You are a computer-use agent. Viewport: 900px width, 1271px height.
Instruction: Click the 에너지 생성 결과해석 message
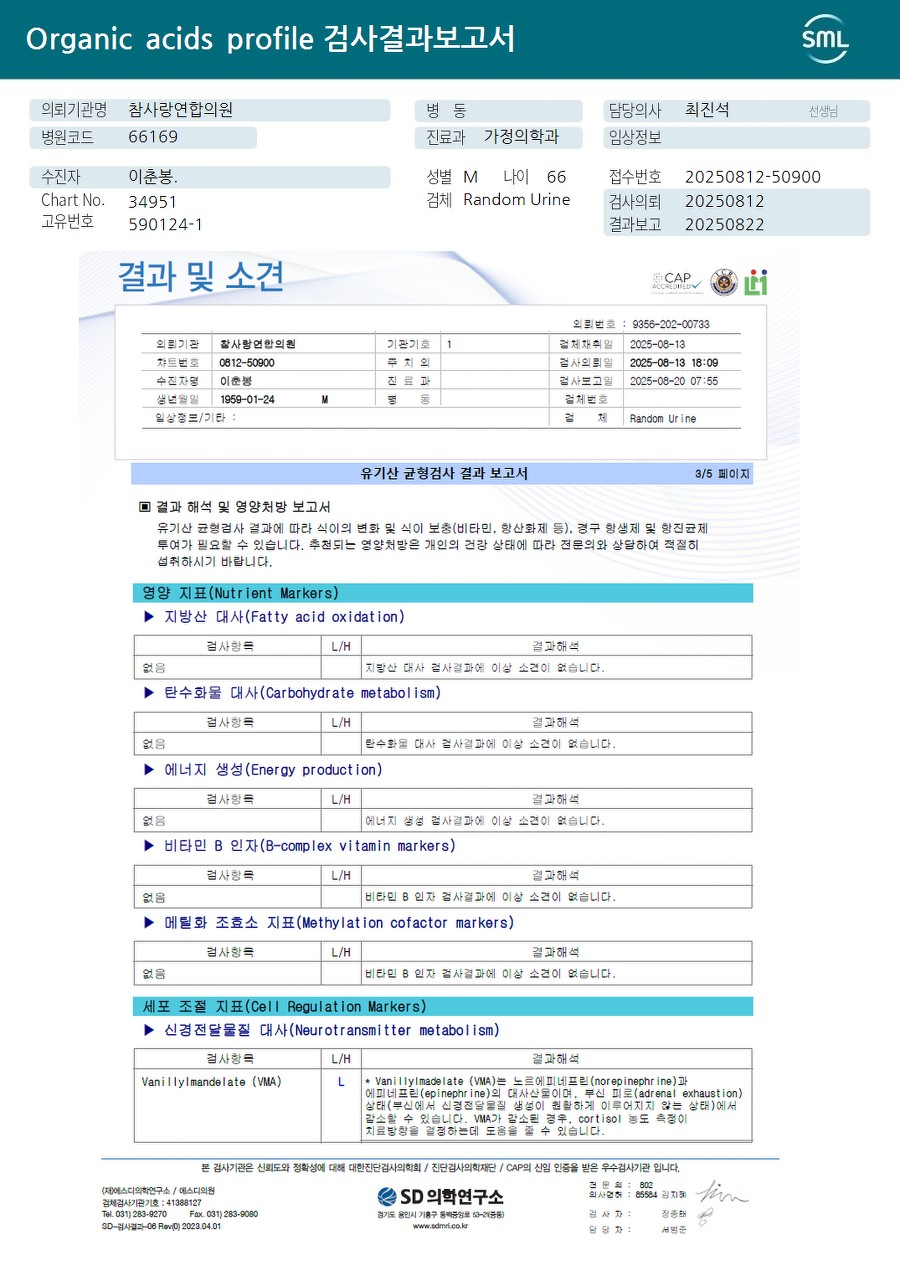(485, 821)
